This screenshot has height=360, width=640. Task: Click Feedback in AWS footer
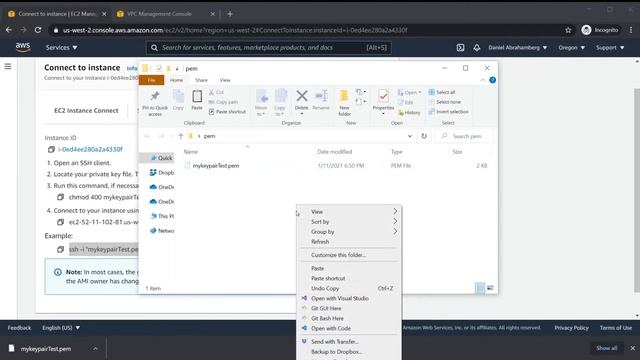19,328
